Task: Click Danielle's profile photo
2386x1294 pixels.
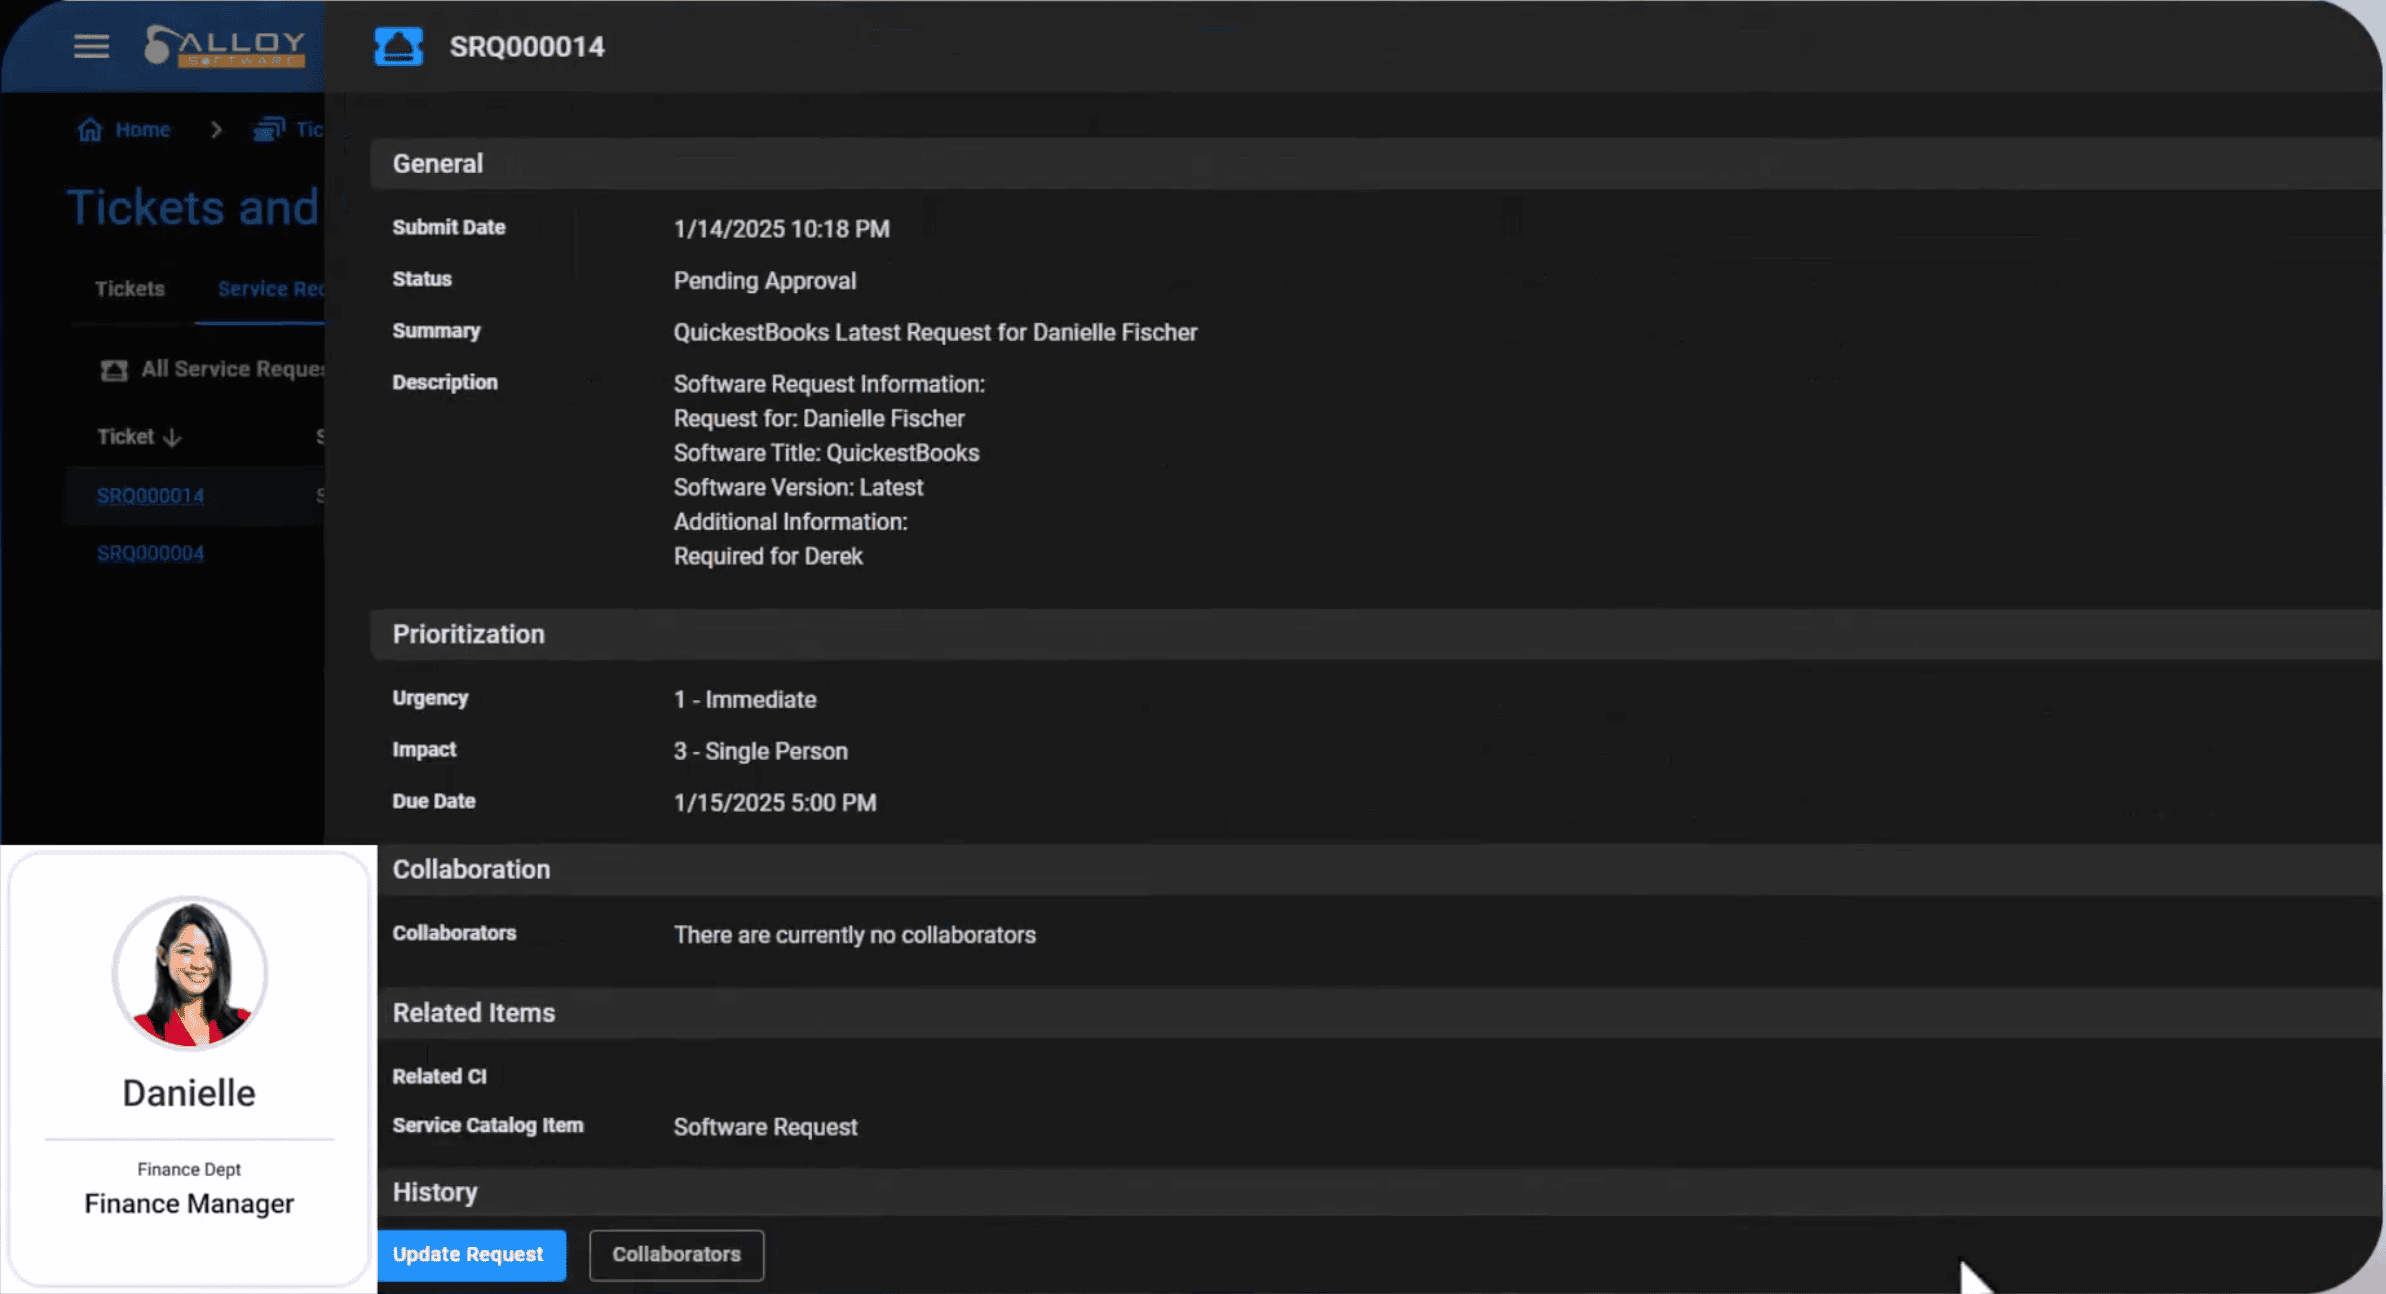Action: (x=190, y=973)
